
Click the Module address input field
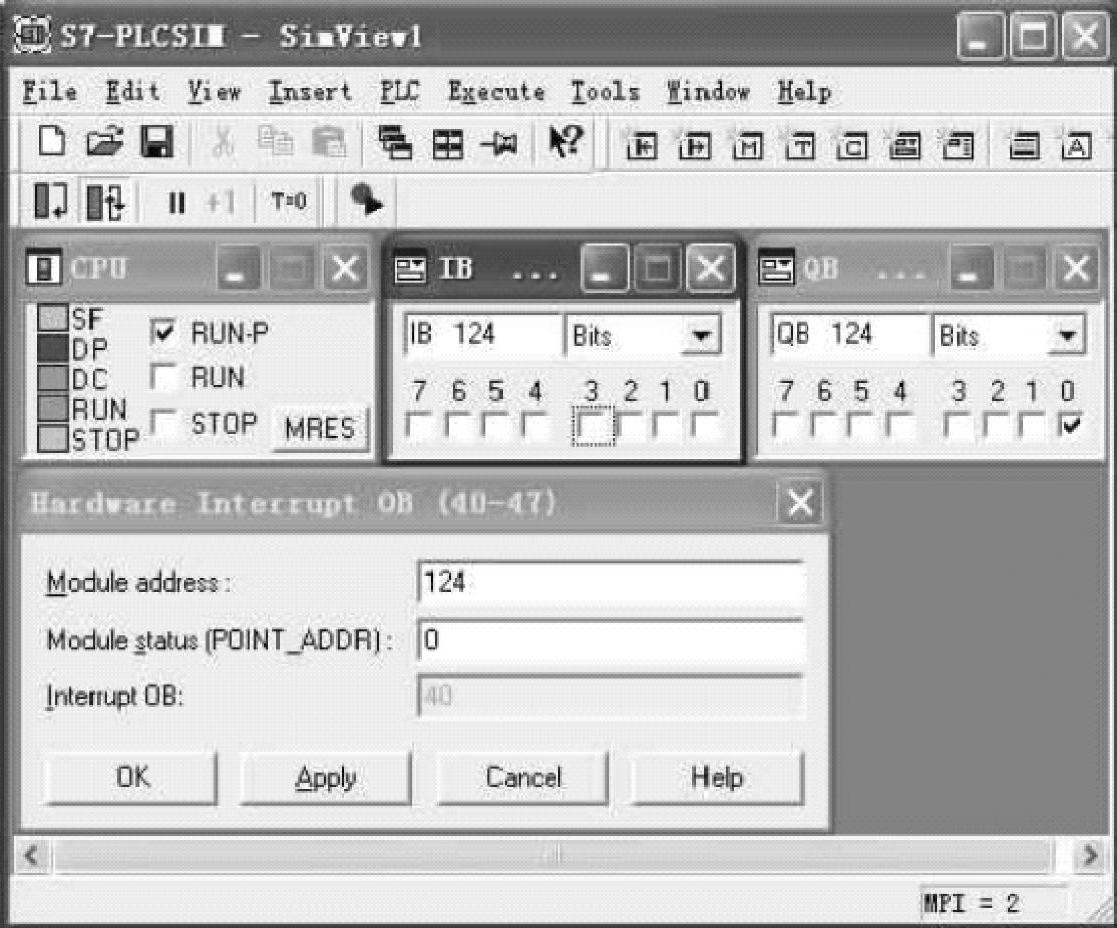click(611, 583)
